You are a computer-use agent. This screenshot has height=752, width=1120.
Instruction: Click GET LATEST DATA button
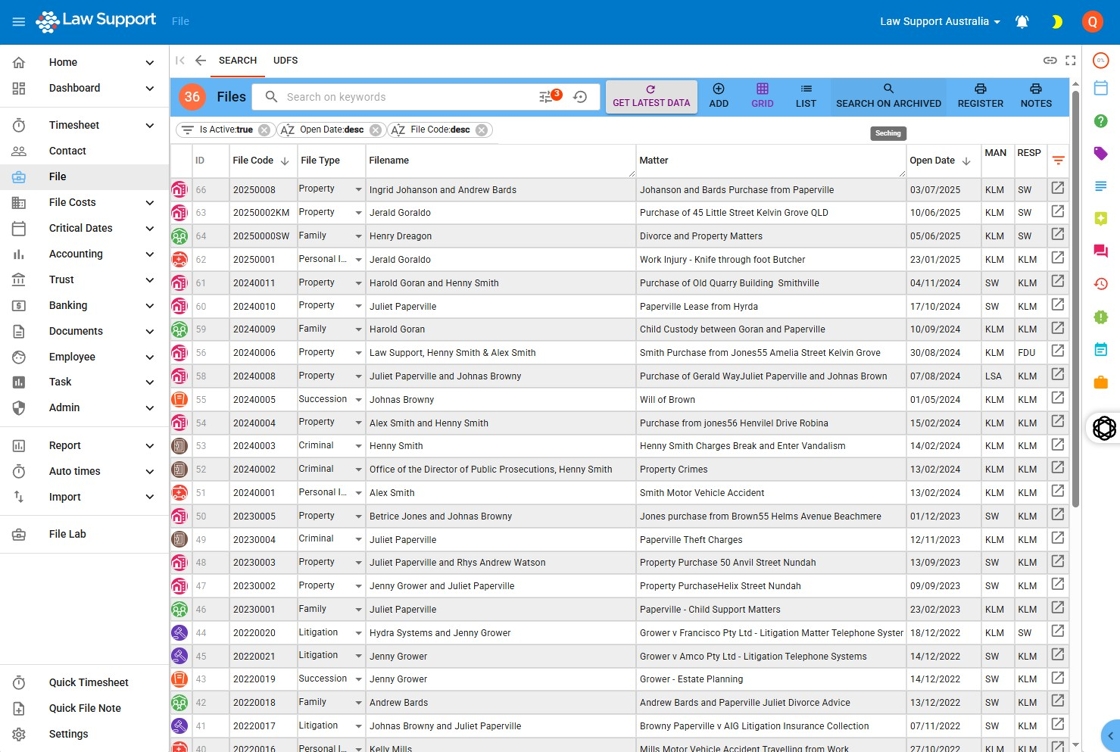click(x=651, y=96)
